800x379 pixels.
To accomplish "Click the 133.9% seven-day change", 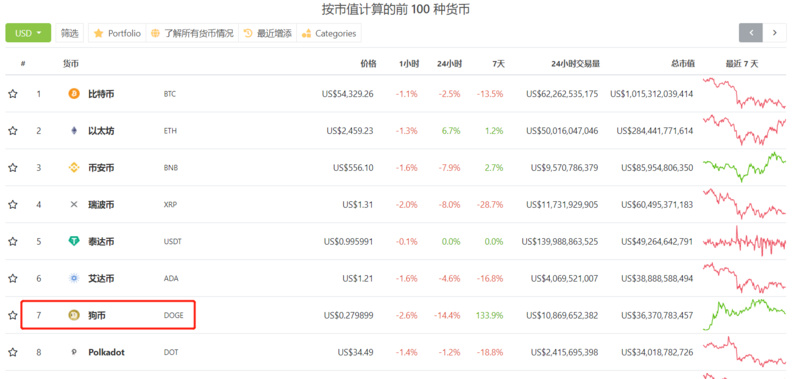I will [489, 315].
